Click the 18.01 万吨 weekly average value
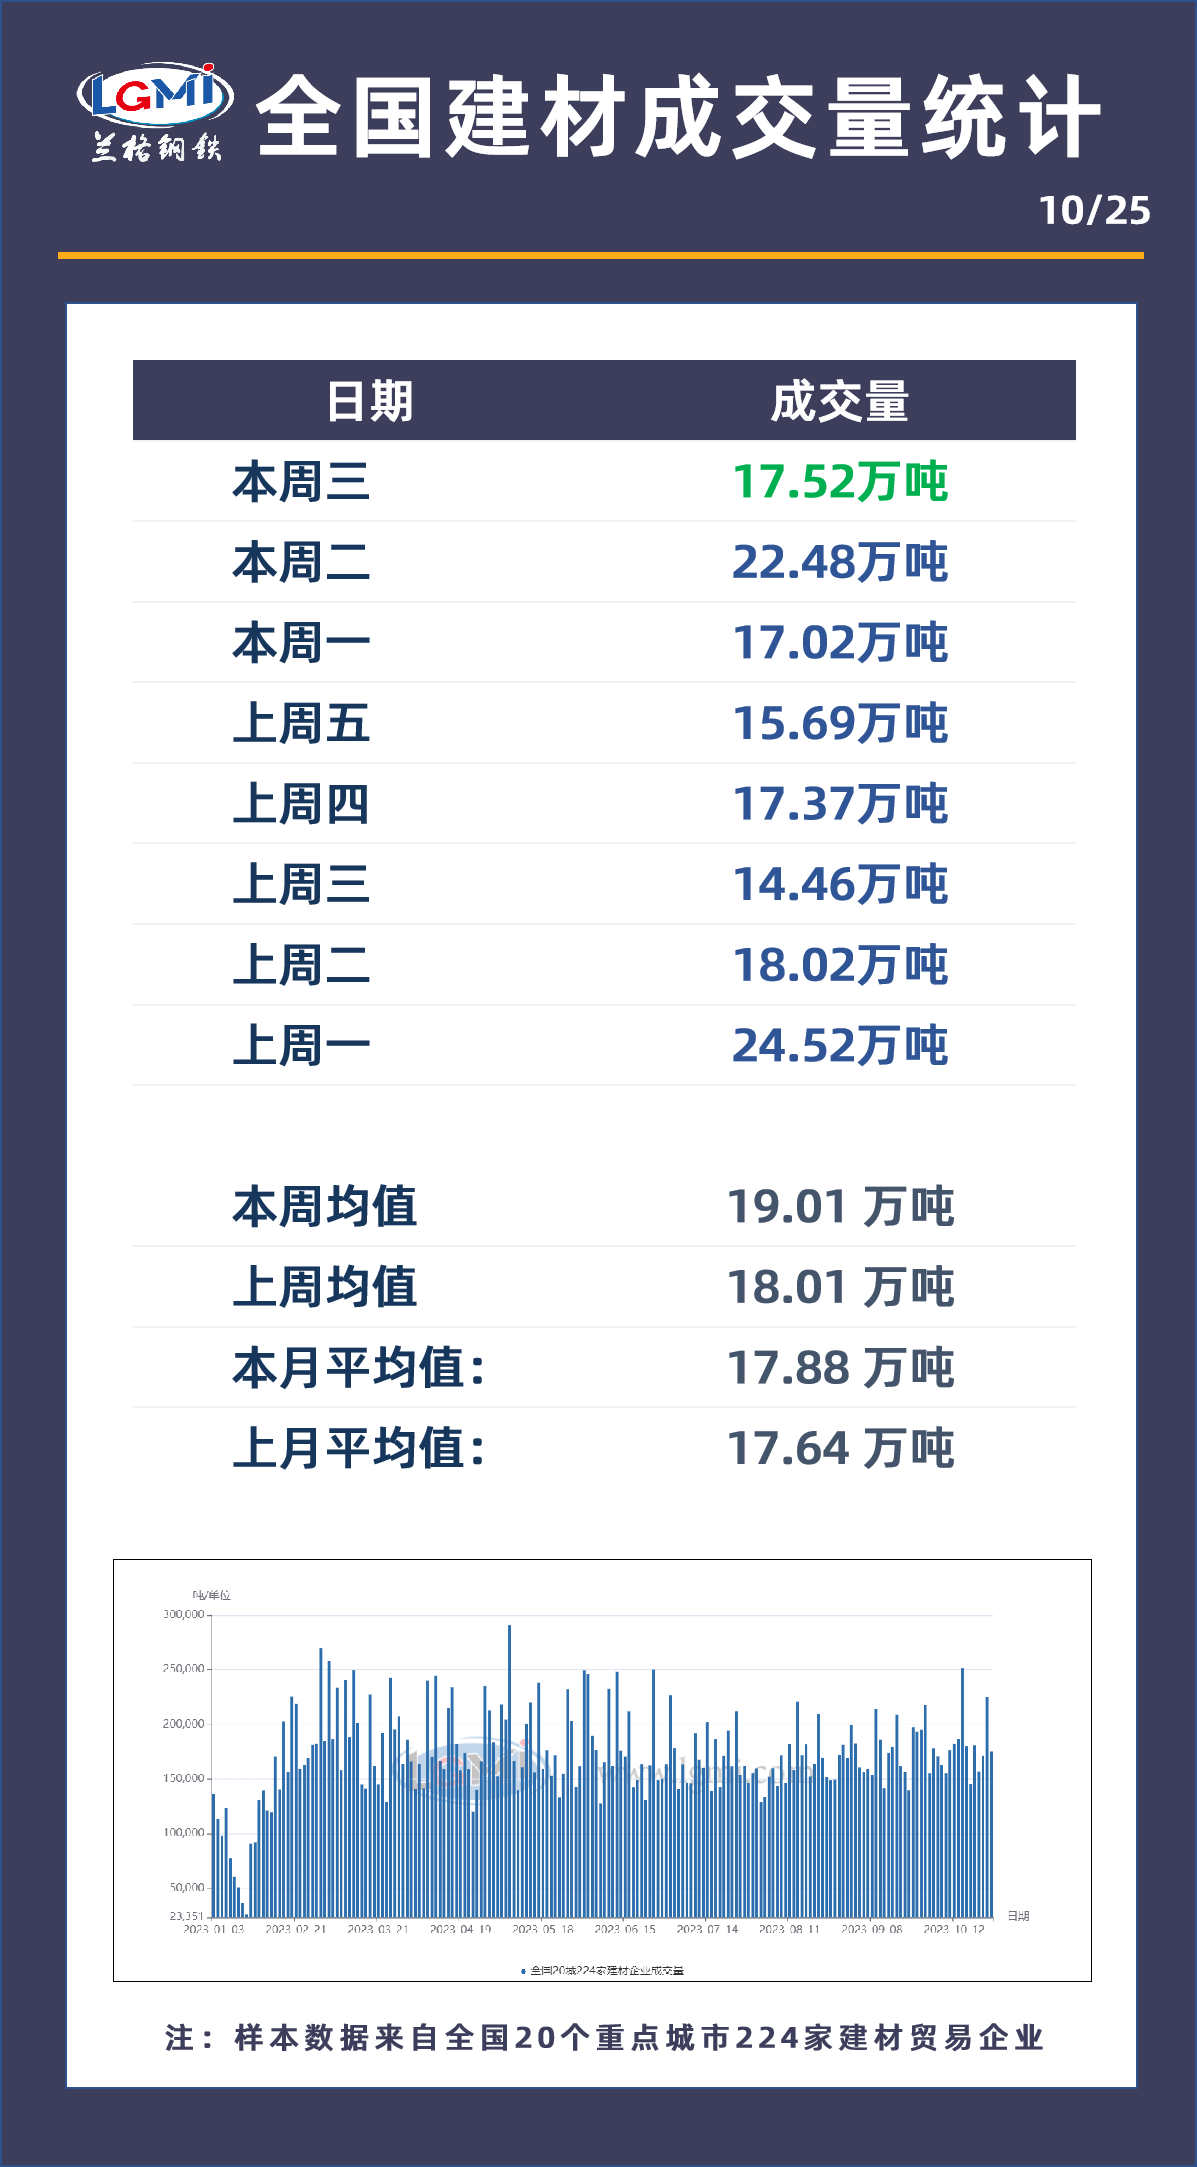The image size is (1197, 2167). (840, 1287)
